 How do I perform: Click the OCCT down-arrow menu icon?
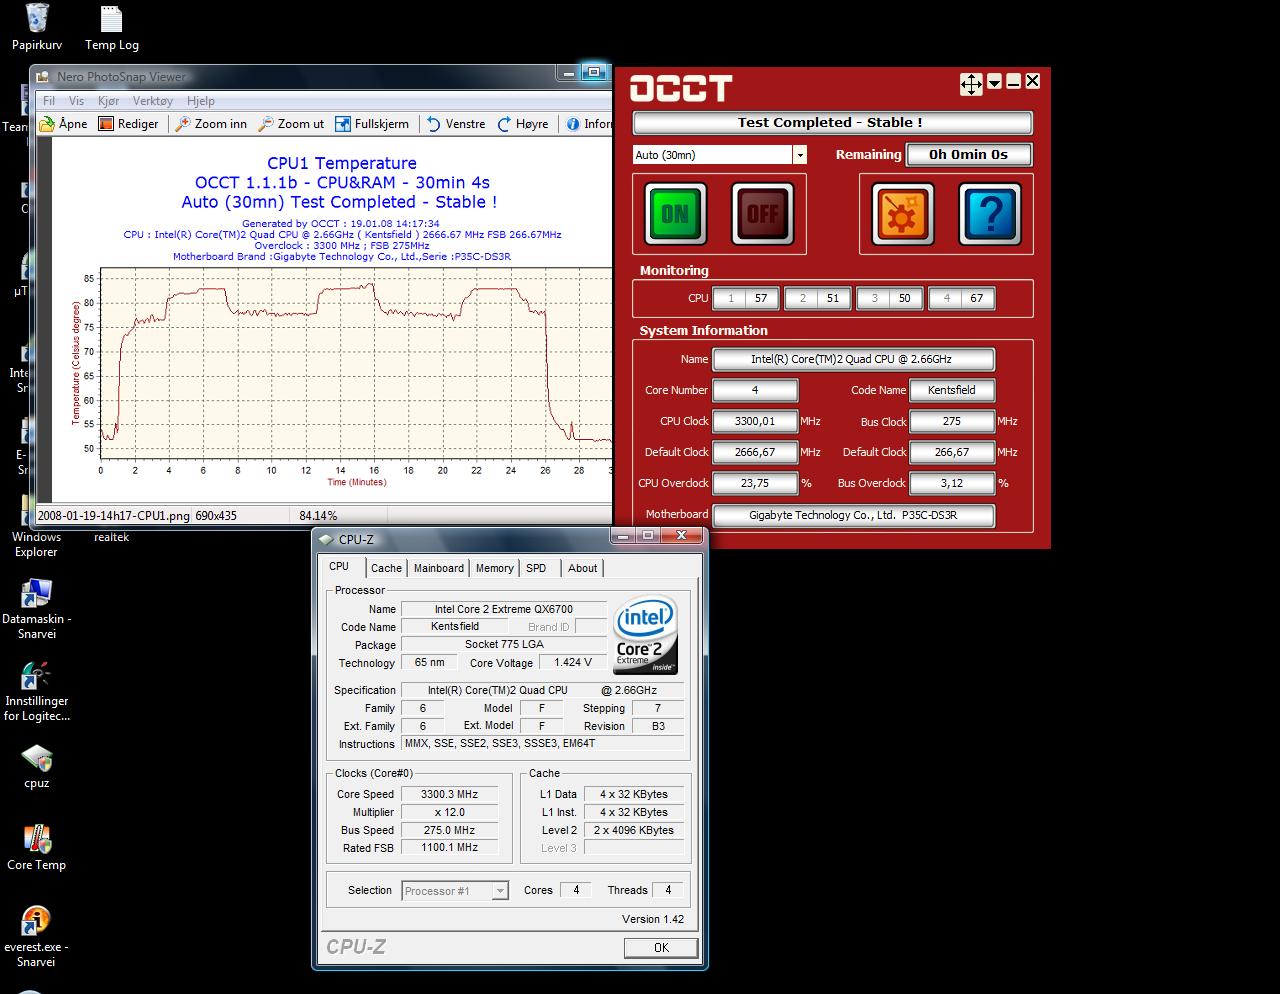[x=995, y=83]
